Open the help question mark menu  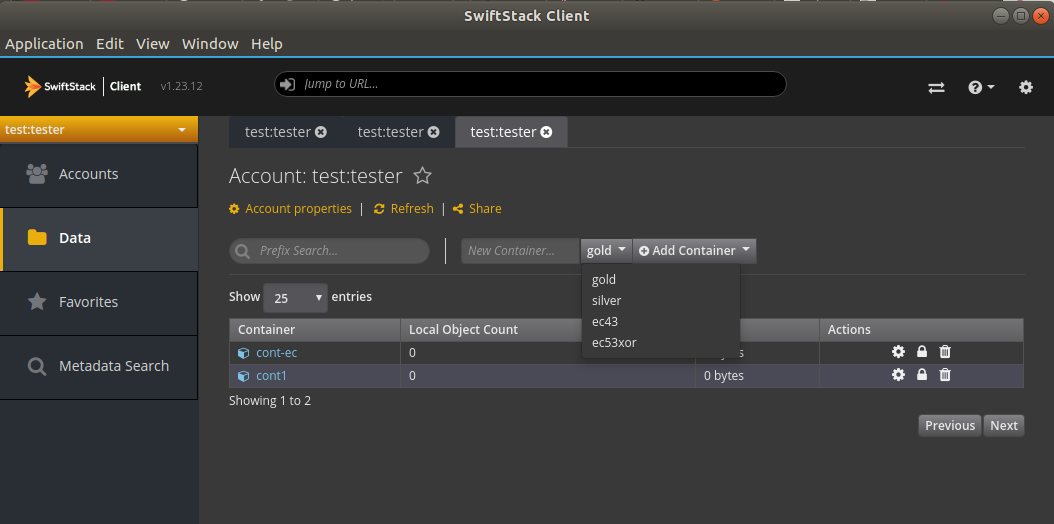(x=981, y=87)
